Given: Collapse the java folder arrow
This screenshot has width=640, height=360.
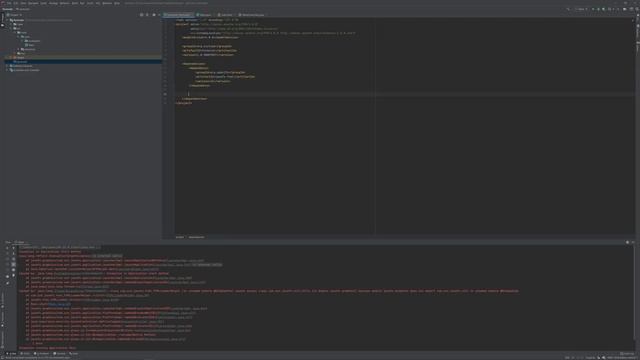Looking at the screenshot, I should tap(18, 36).
